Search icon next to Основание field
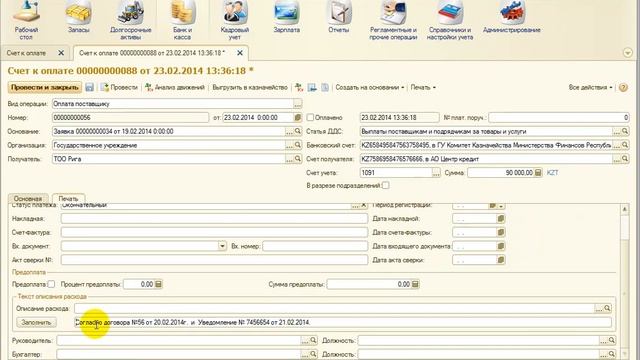The height and width of the screenshot is (360, 640). tap(298, 131)
